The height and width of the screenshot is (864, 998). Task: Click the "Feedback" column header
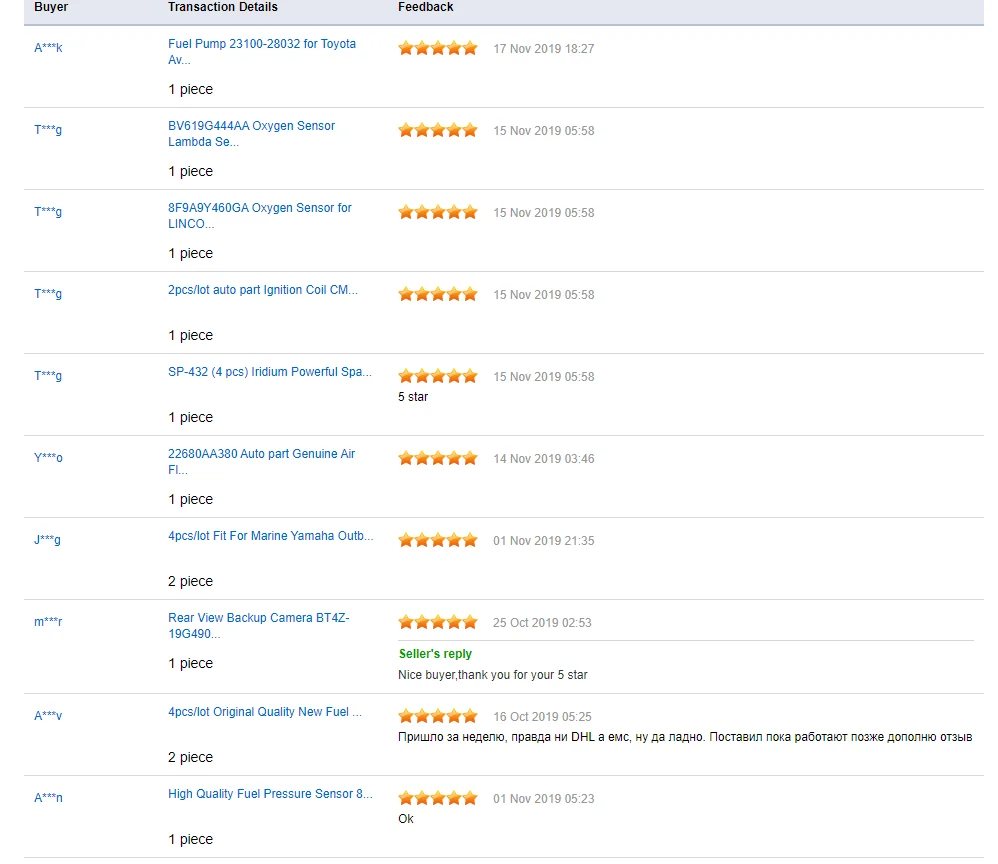tap(426, 7)
